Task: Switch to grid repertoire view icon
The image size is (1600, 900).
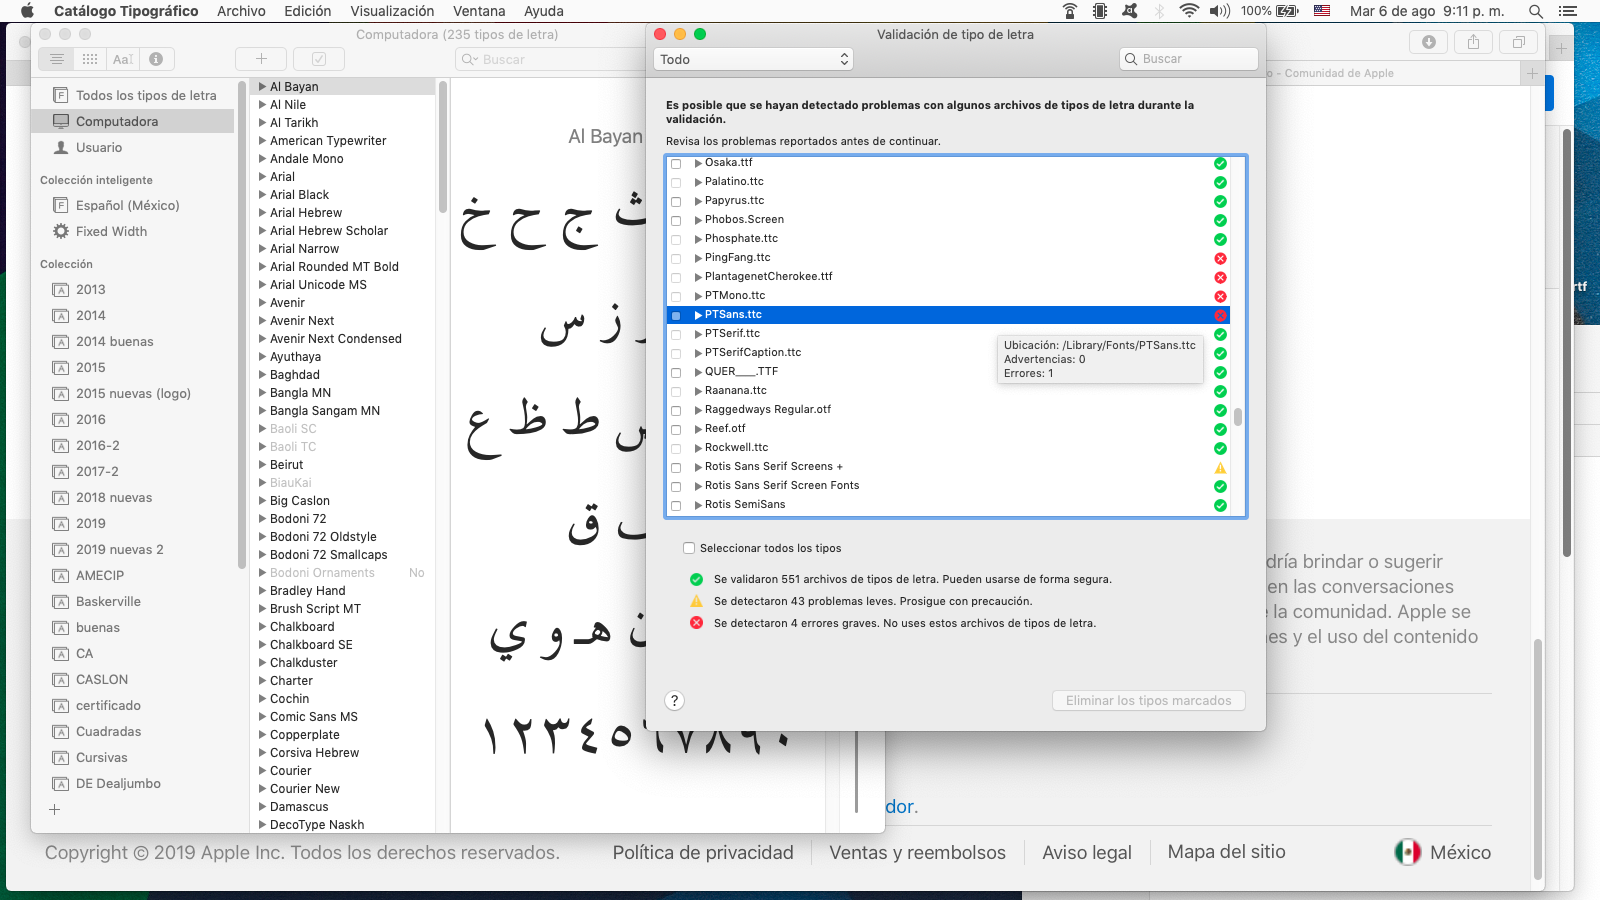Action: (90, 59)
